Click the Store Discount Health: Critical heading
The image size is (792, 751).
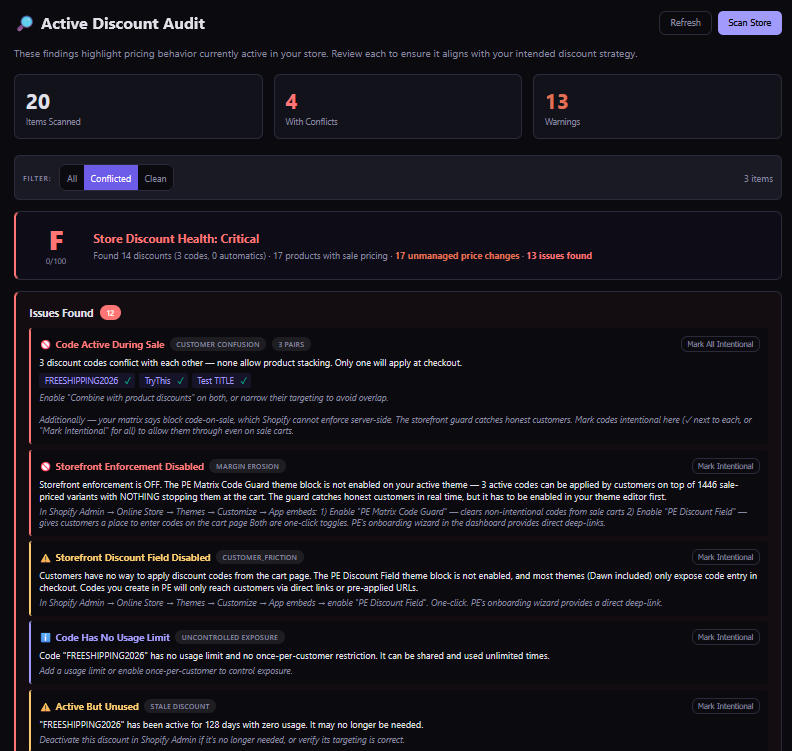coord(176,238)
